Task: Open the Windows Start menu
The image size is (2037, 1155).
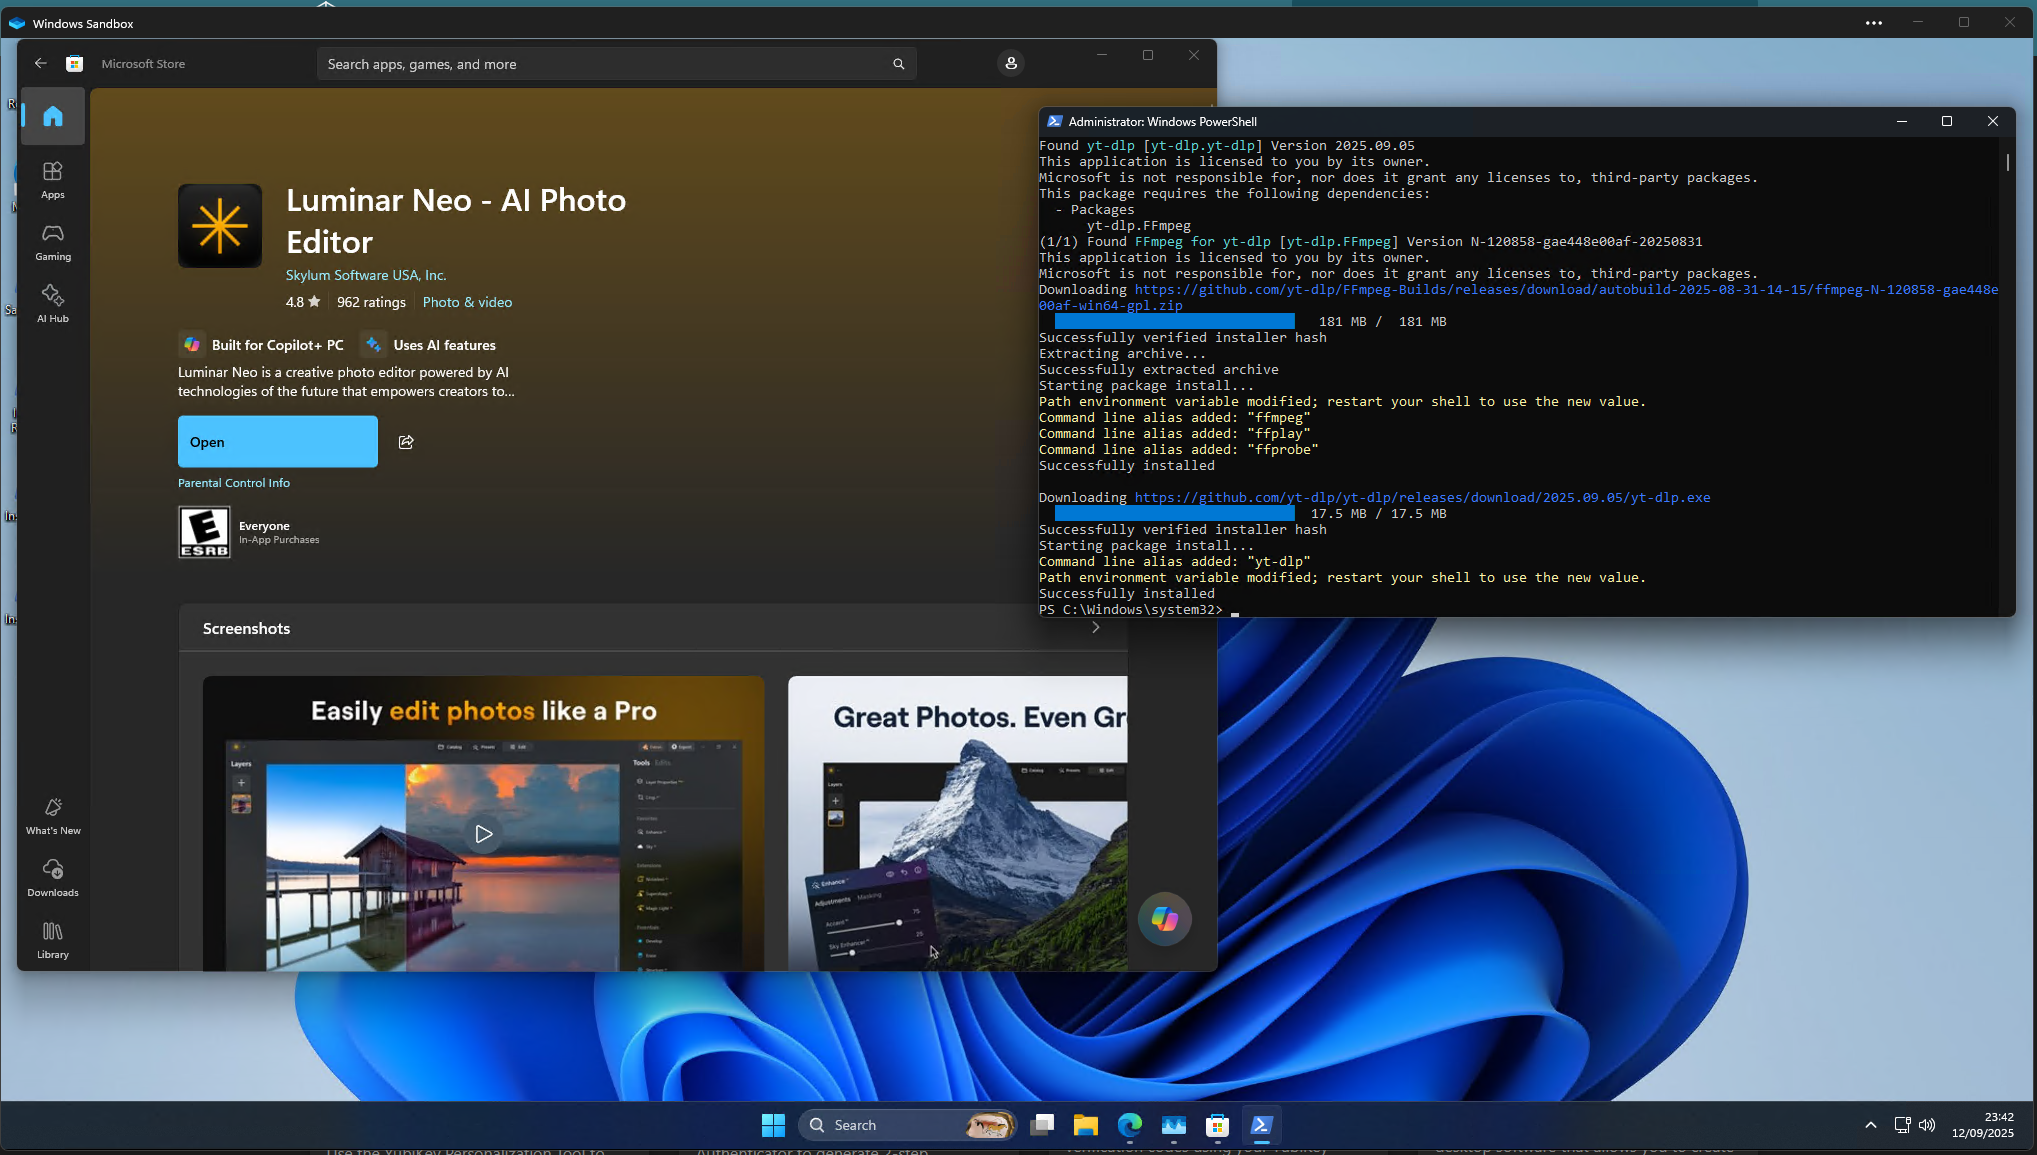Action: click(x=773, y=1125)
